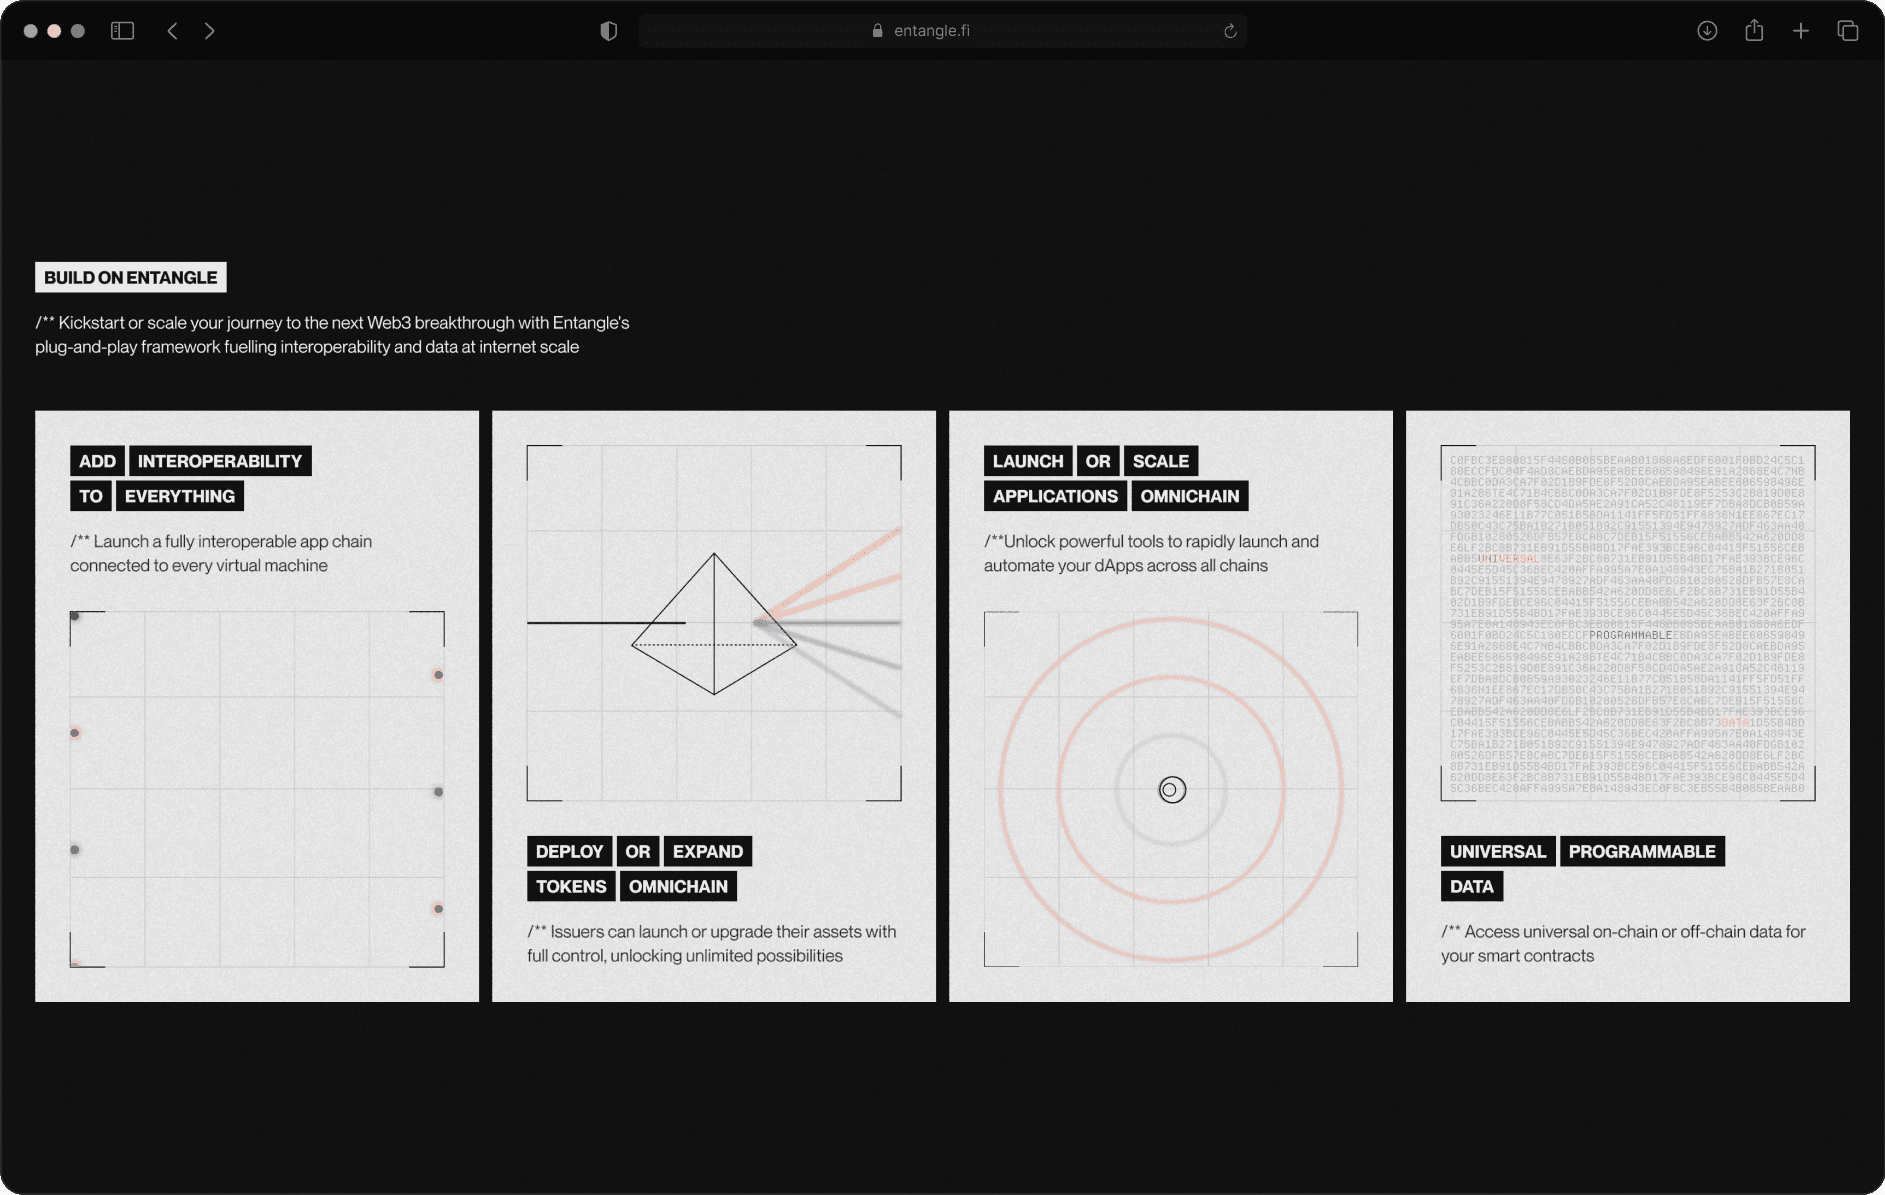Show the tab overview icon

[1847, 31]
